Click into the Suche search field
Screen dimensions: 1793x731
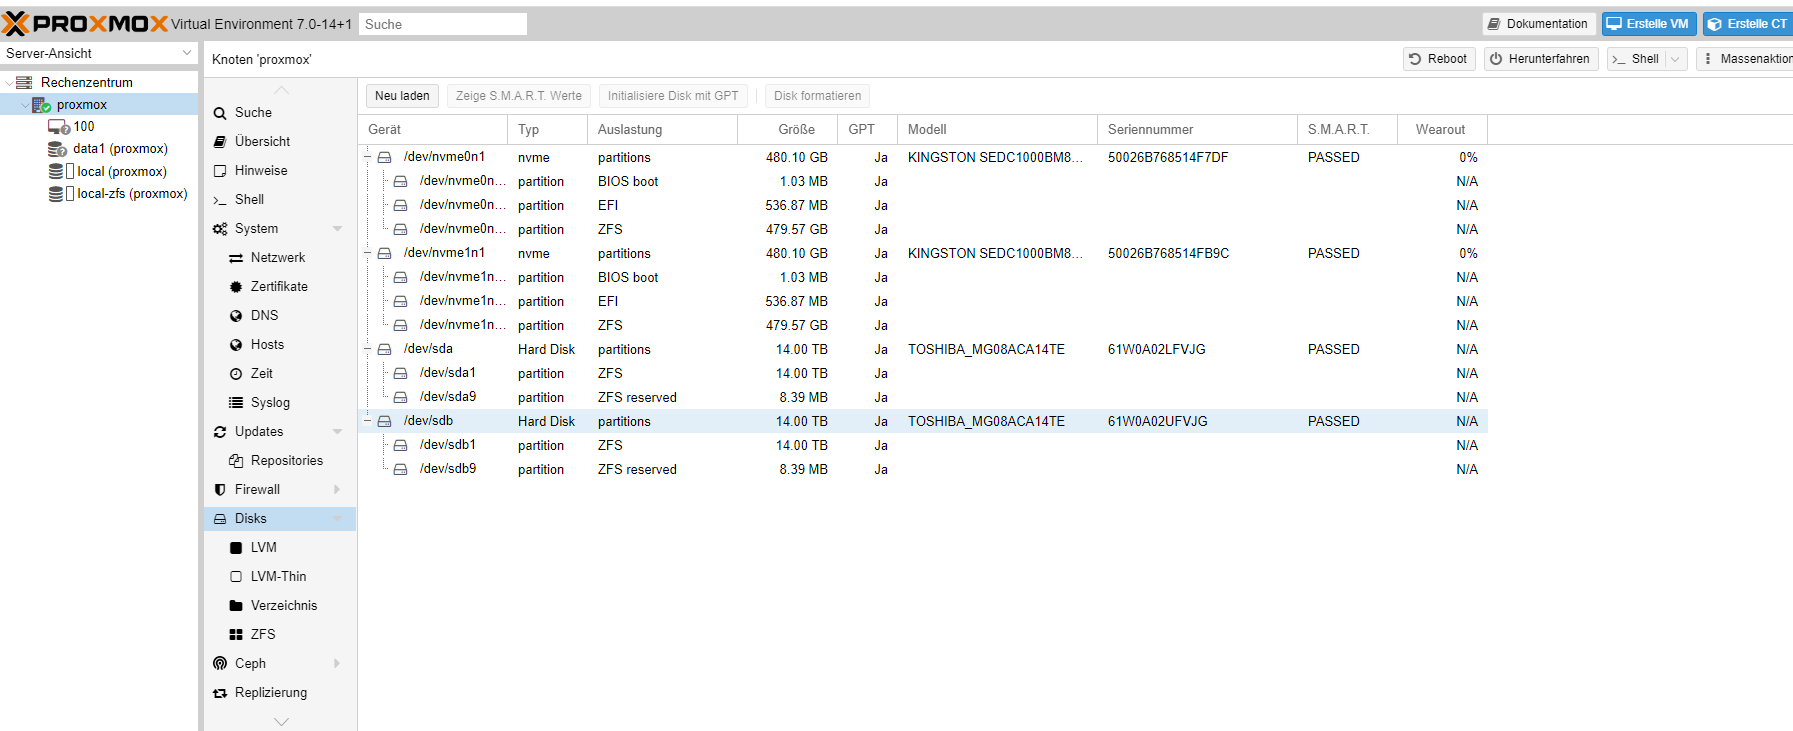click(442, 24)
